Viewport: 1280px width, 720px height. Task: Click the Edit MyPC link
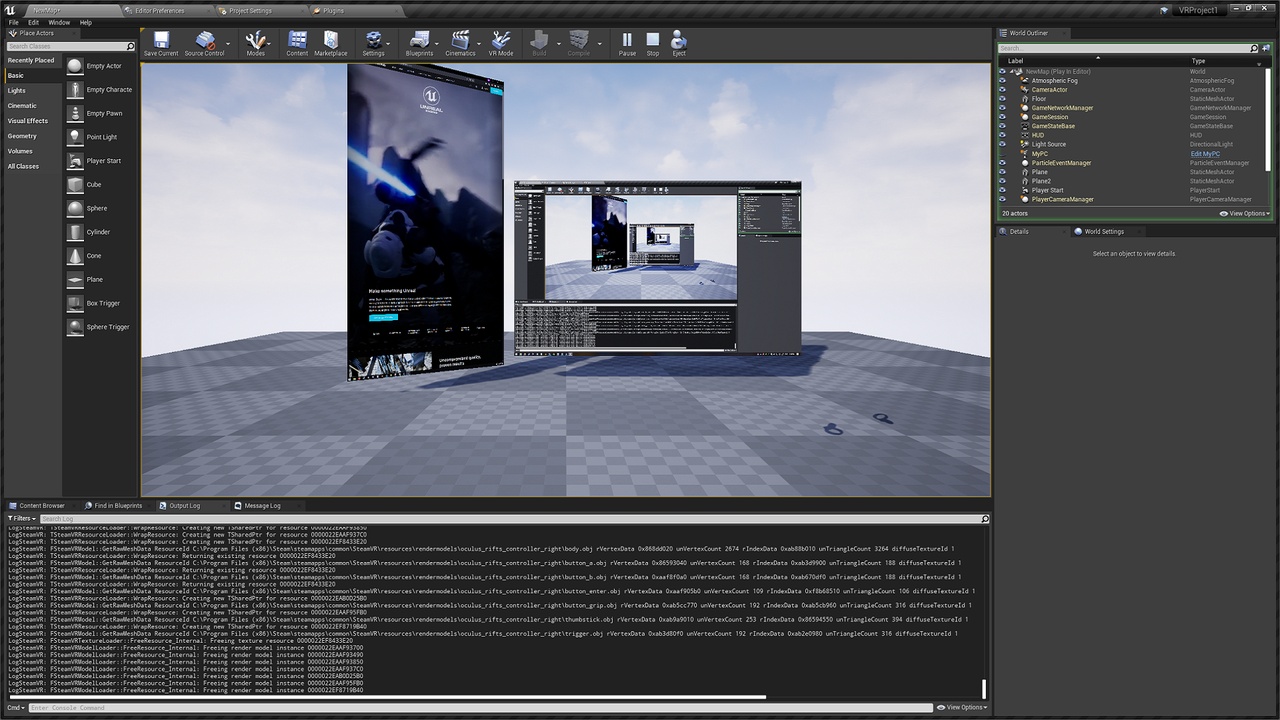click(1205, 154)
